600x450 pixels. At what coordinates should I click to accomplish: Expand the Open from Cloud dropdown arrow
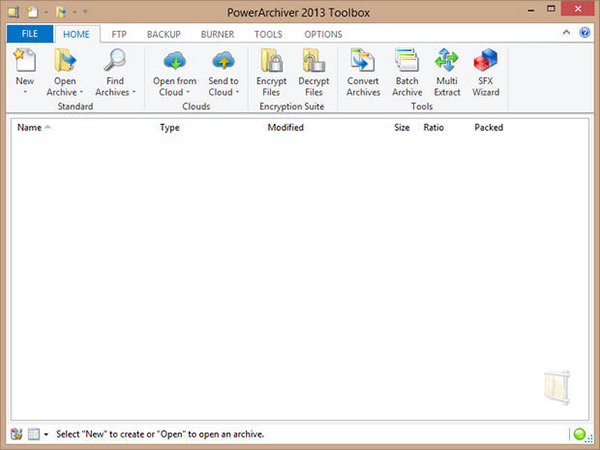(188, 92)
